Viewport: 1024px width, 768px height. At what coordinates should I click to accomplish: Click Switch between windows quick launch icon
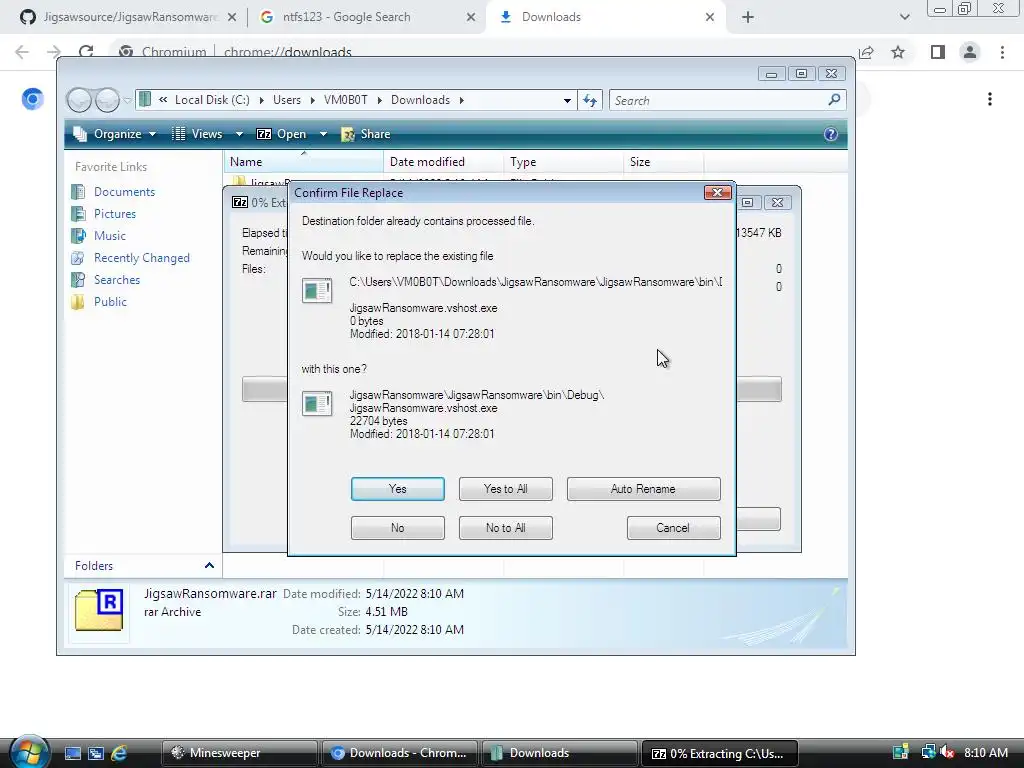(x=96, y=753)
